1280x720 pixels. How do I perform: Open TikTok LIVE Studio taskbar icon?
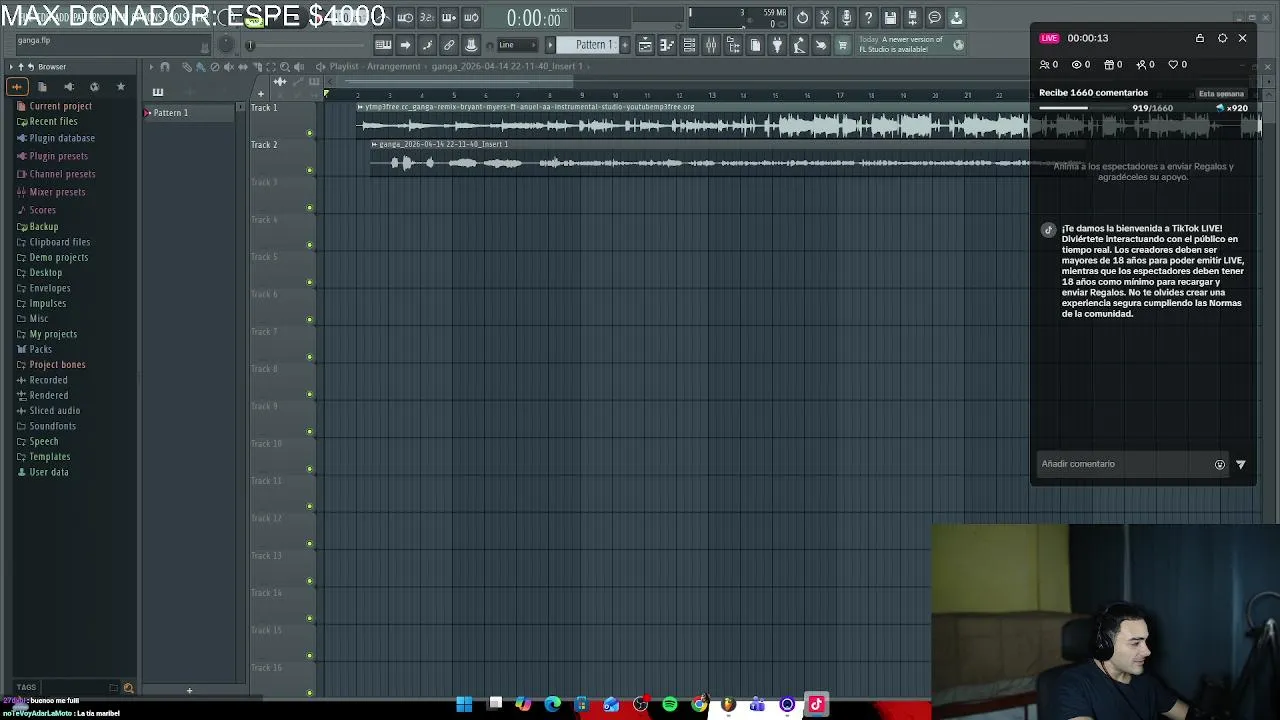[817, 704]
